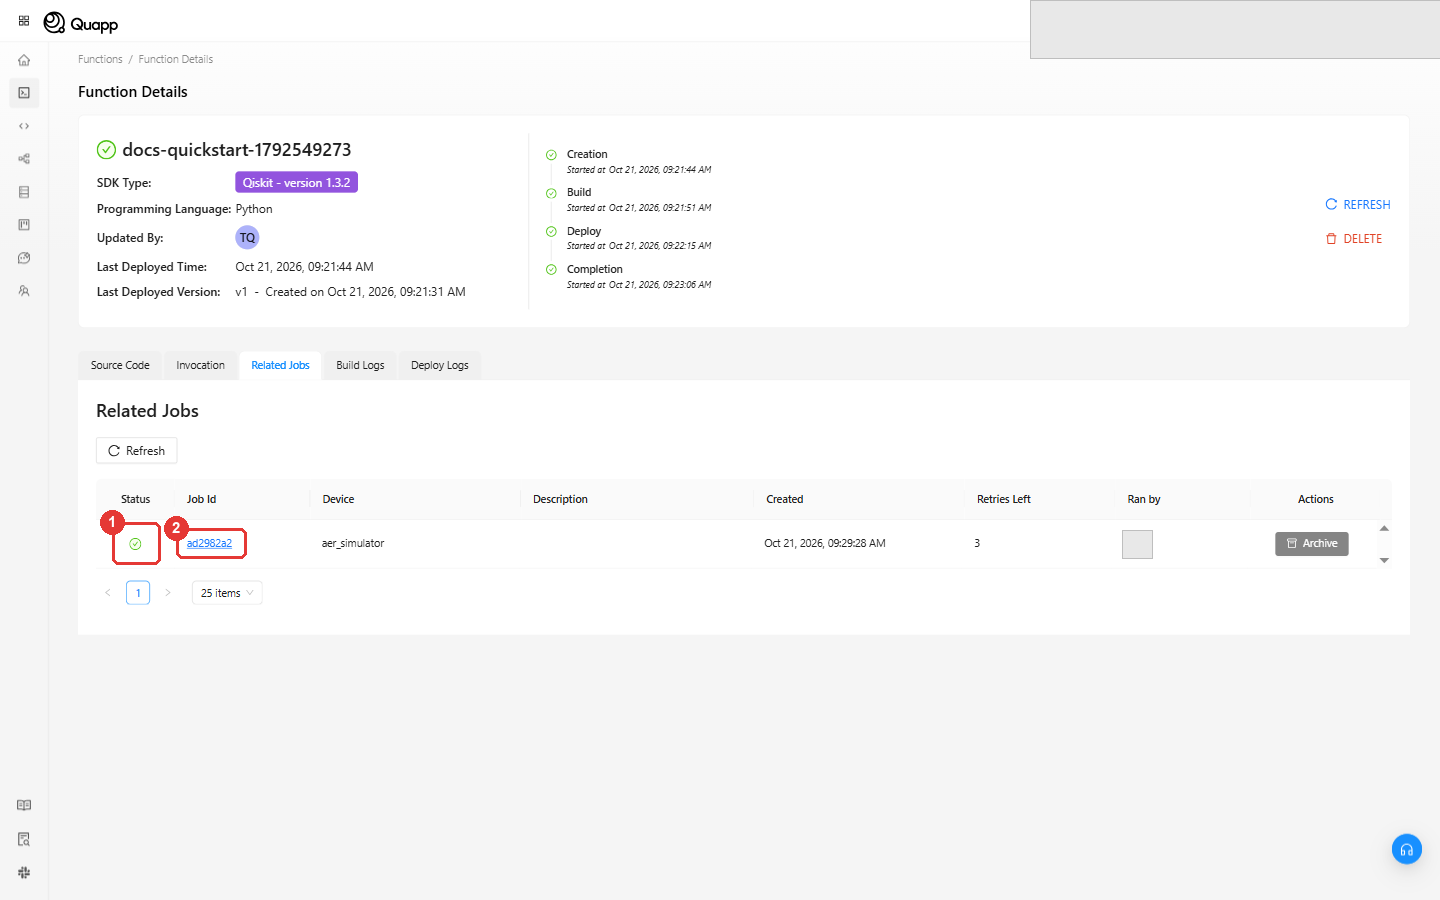Archive the ad2982a2 job

pos(1312,544)
